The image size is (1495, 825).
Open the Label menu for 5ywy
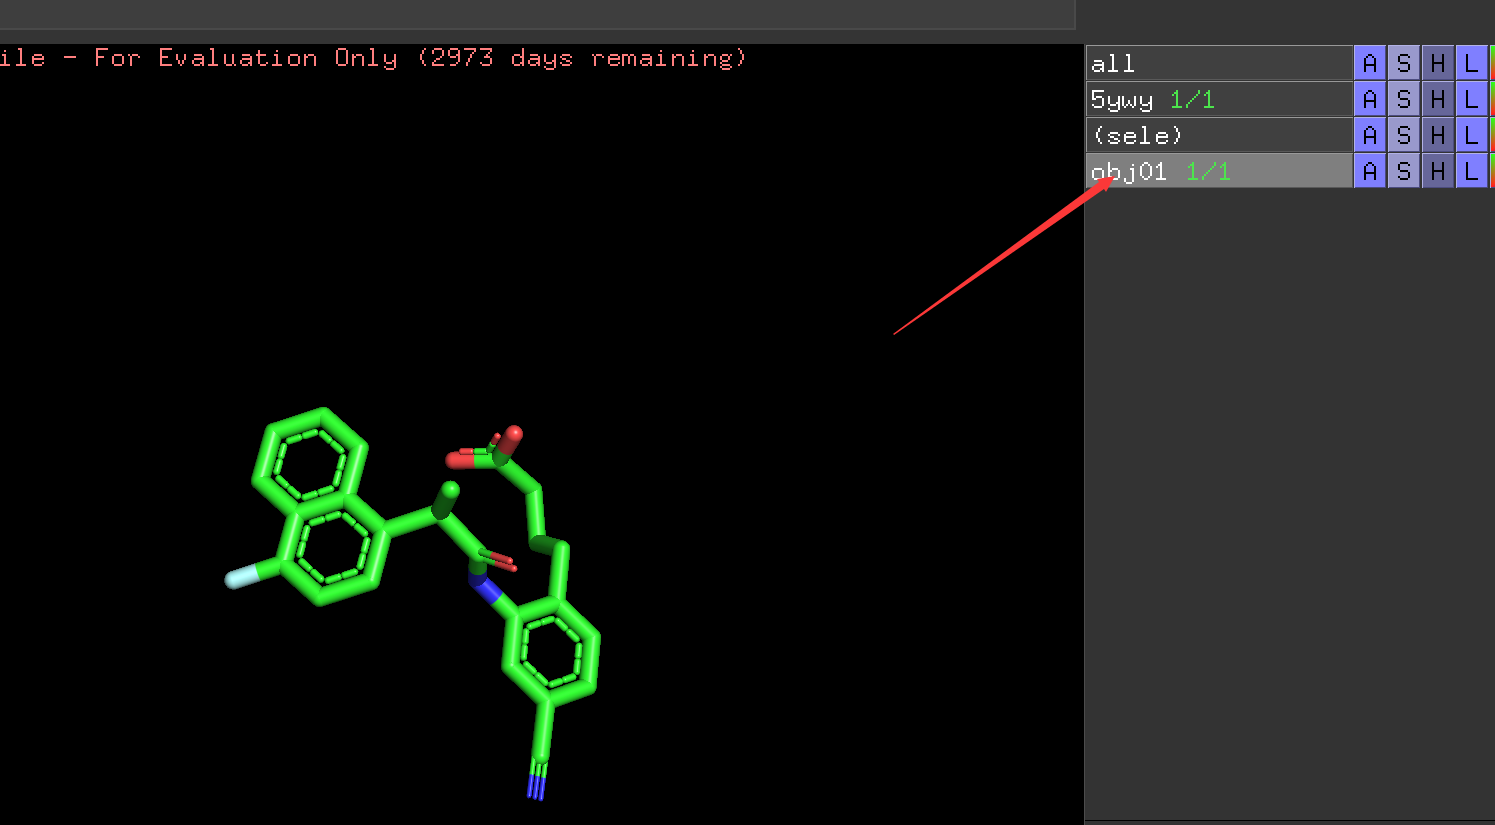(x=1471, y=99)
